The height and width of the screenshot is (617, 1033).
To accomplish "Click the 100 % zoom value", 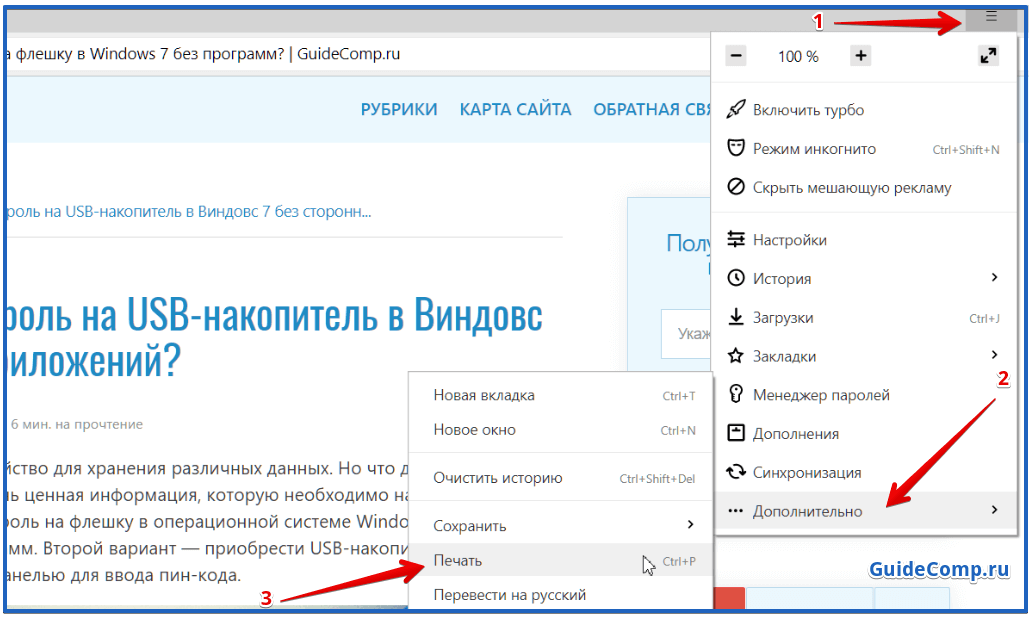I will coord(798,57).
